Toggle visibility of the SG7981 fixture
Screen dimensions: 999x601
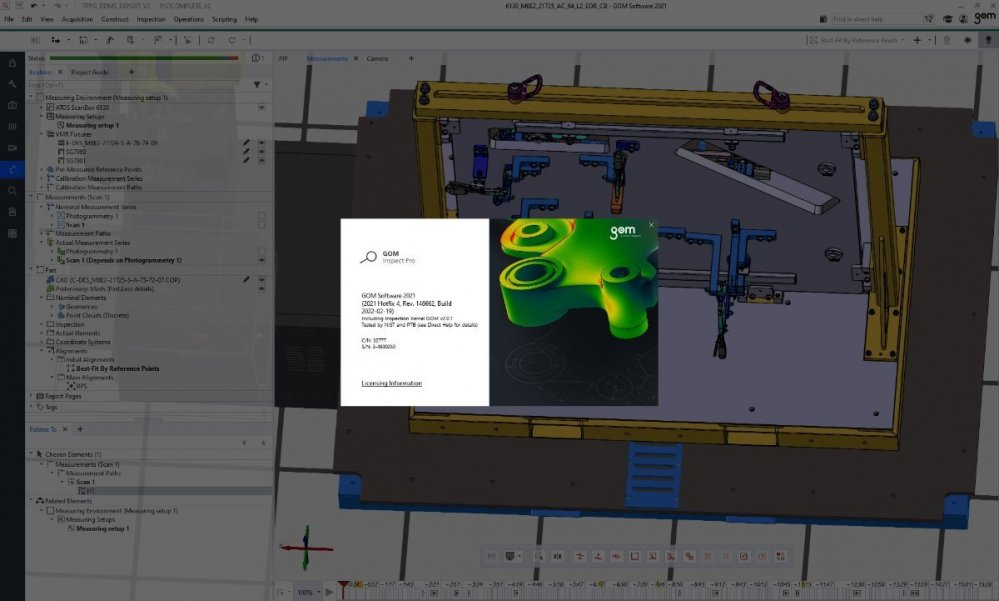261,161
